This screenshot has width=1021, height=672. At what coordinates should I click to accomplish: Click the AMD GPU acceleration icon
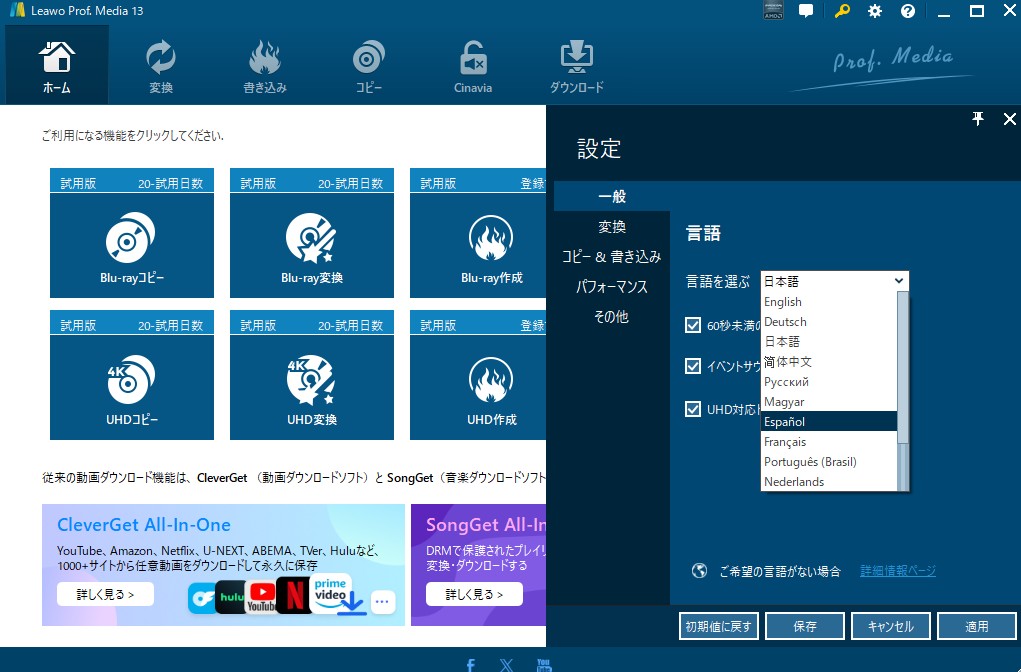click(x=773, y=10)
